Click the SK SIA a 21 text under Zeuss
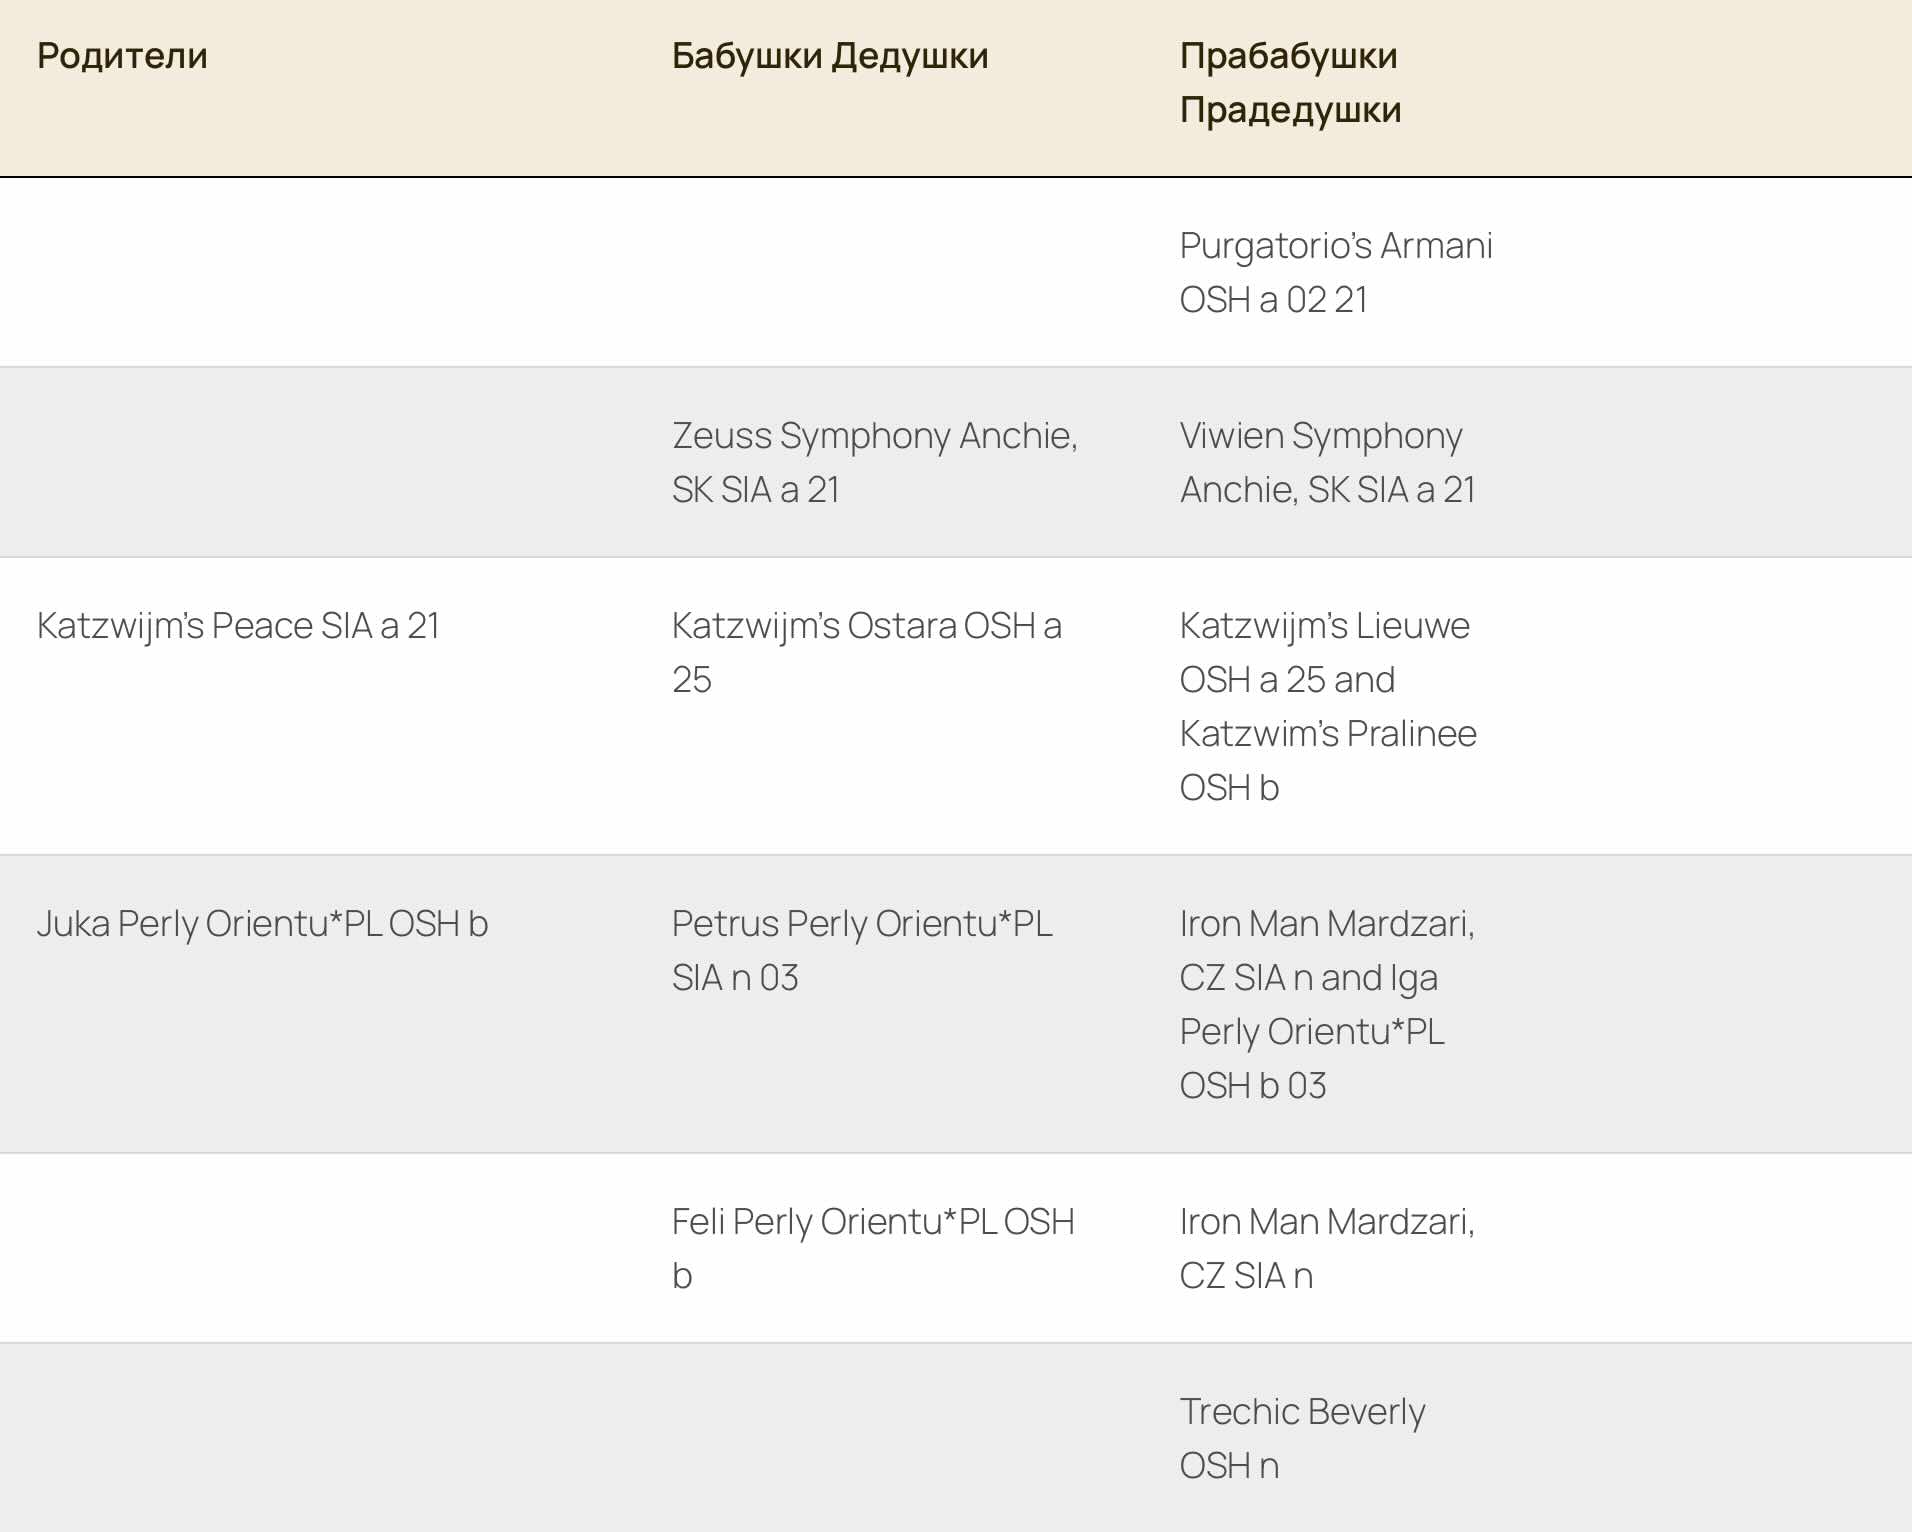The width and height of the screenshot is (1912, 1532). (x=755, y=490)
